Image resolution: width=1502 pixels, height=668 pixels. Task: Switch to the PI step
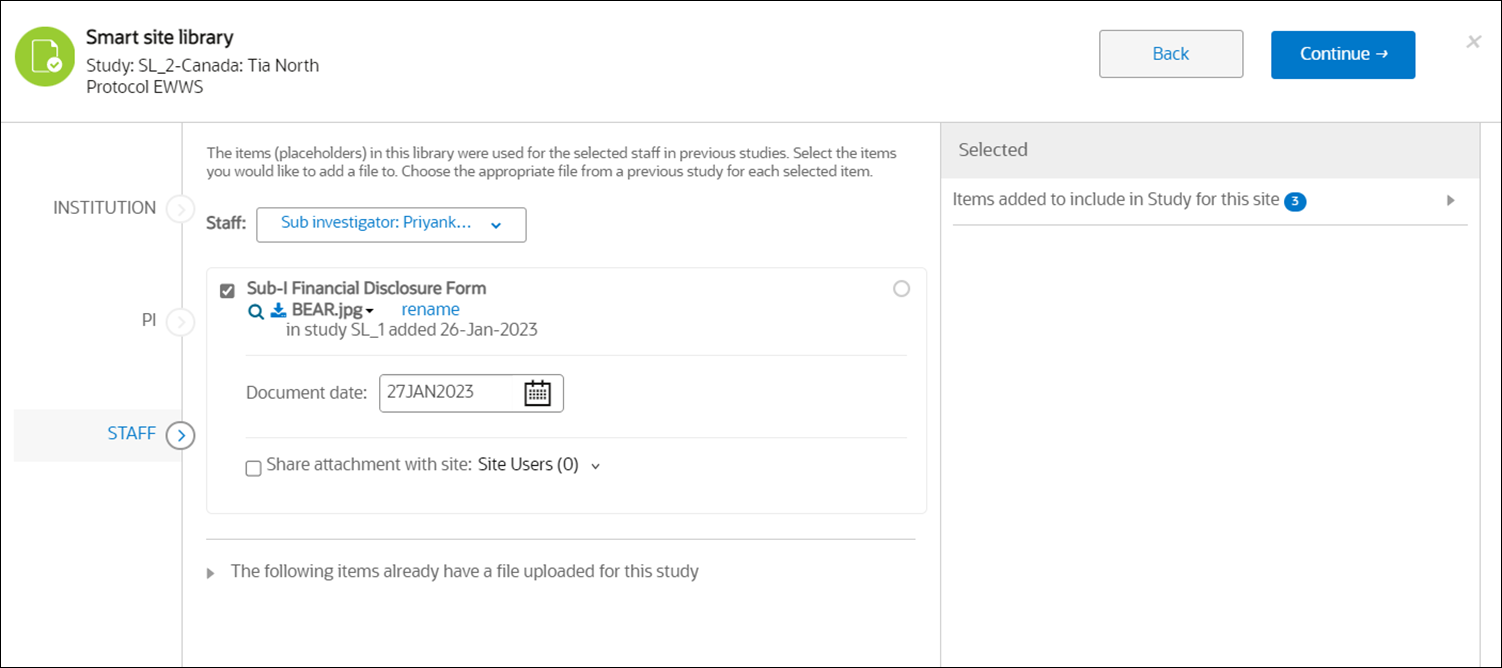pyautogui.click(x=148, y=321)
